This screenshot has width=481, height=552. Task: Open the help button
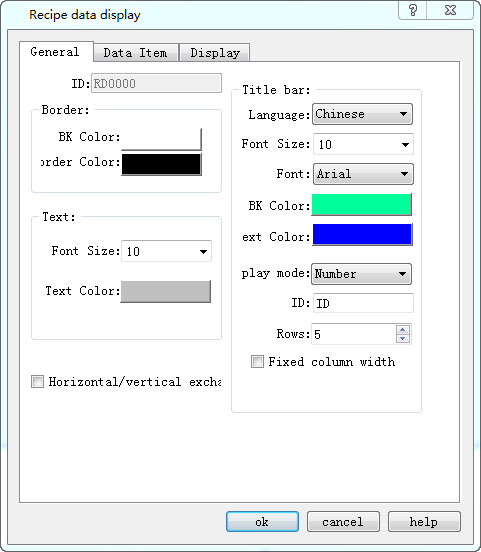click(424, 522)
